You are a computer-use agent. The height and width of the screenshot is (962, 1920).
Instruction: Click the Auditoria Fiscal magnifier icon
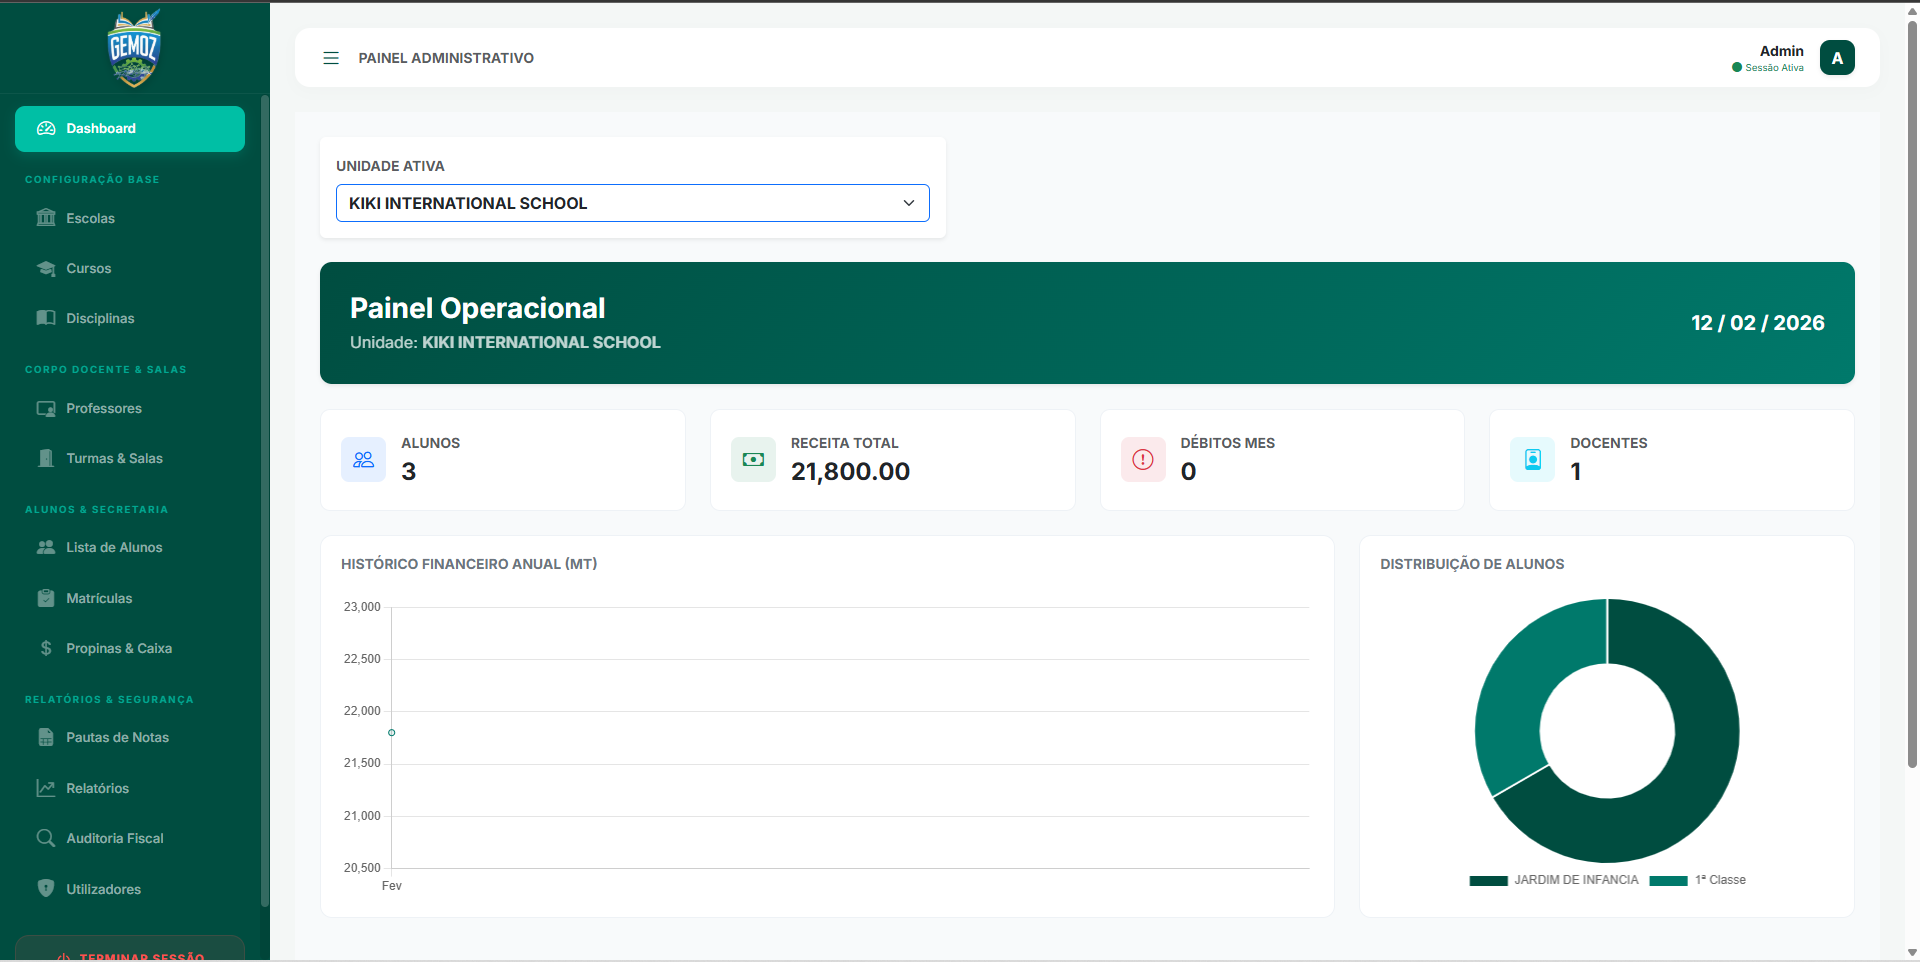pyautogui.click(x=46, y=838)
